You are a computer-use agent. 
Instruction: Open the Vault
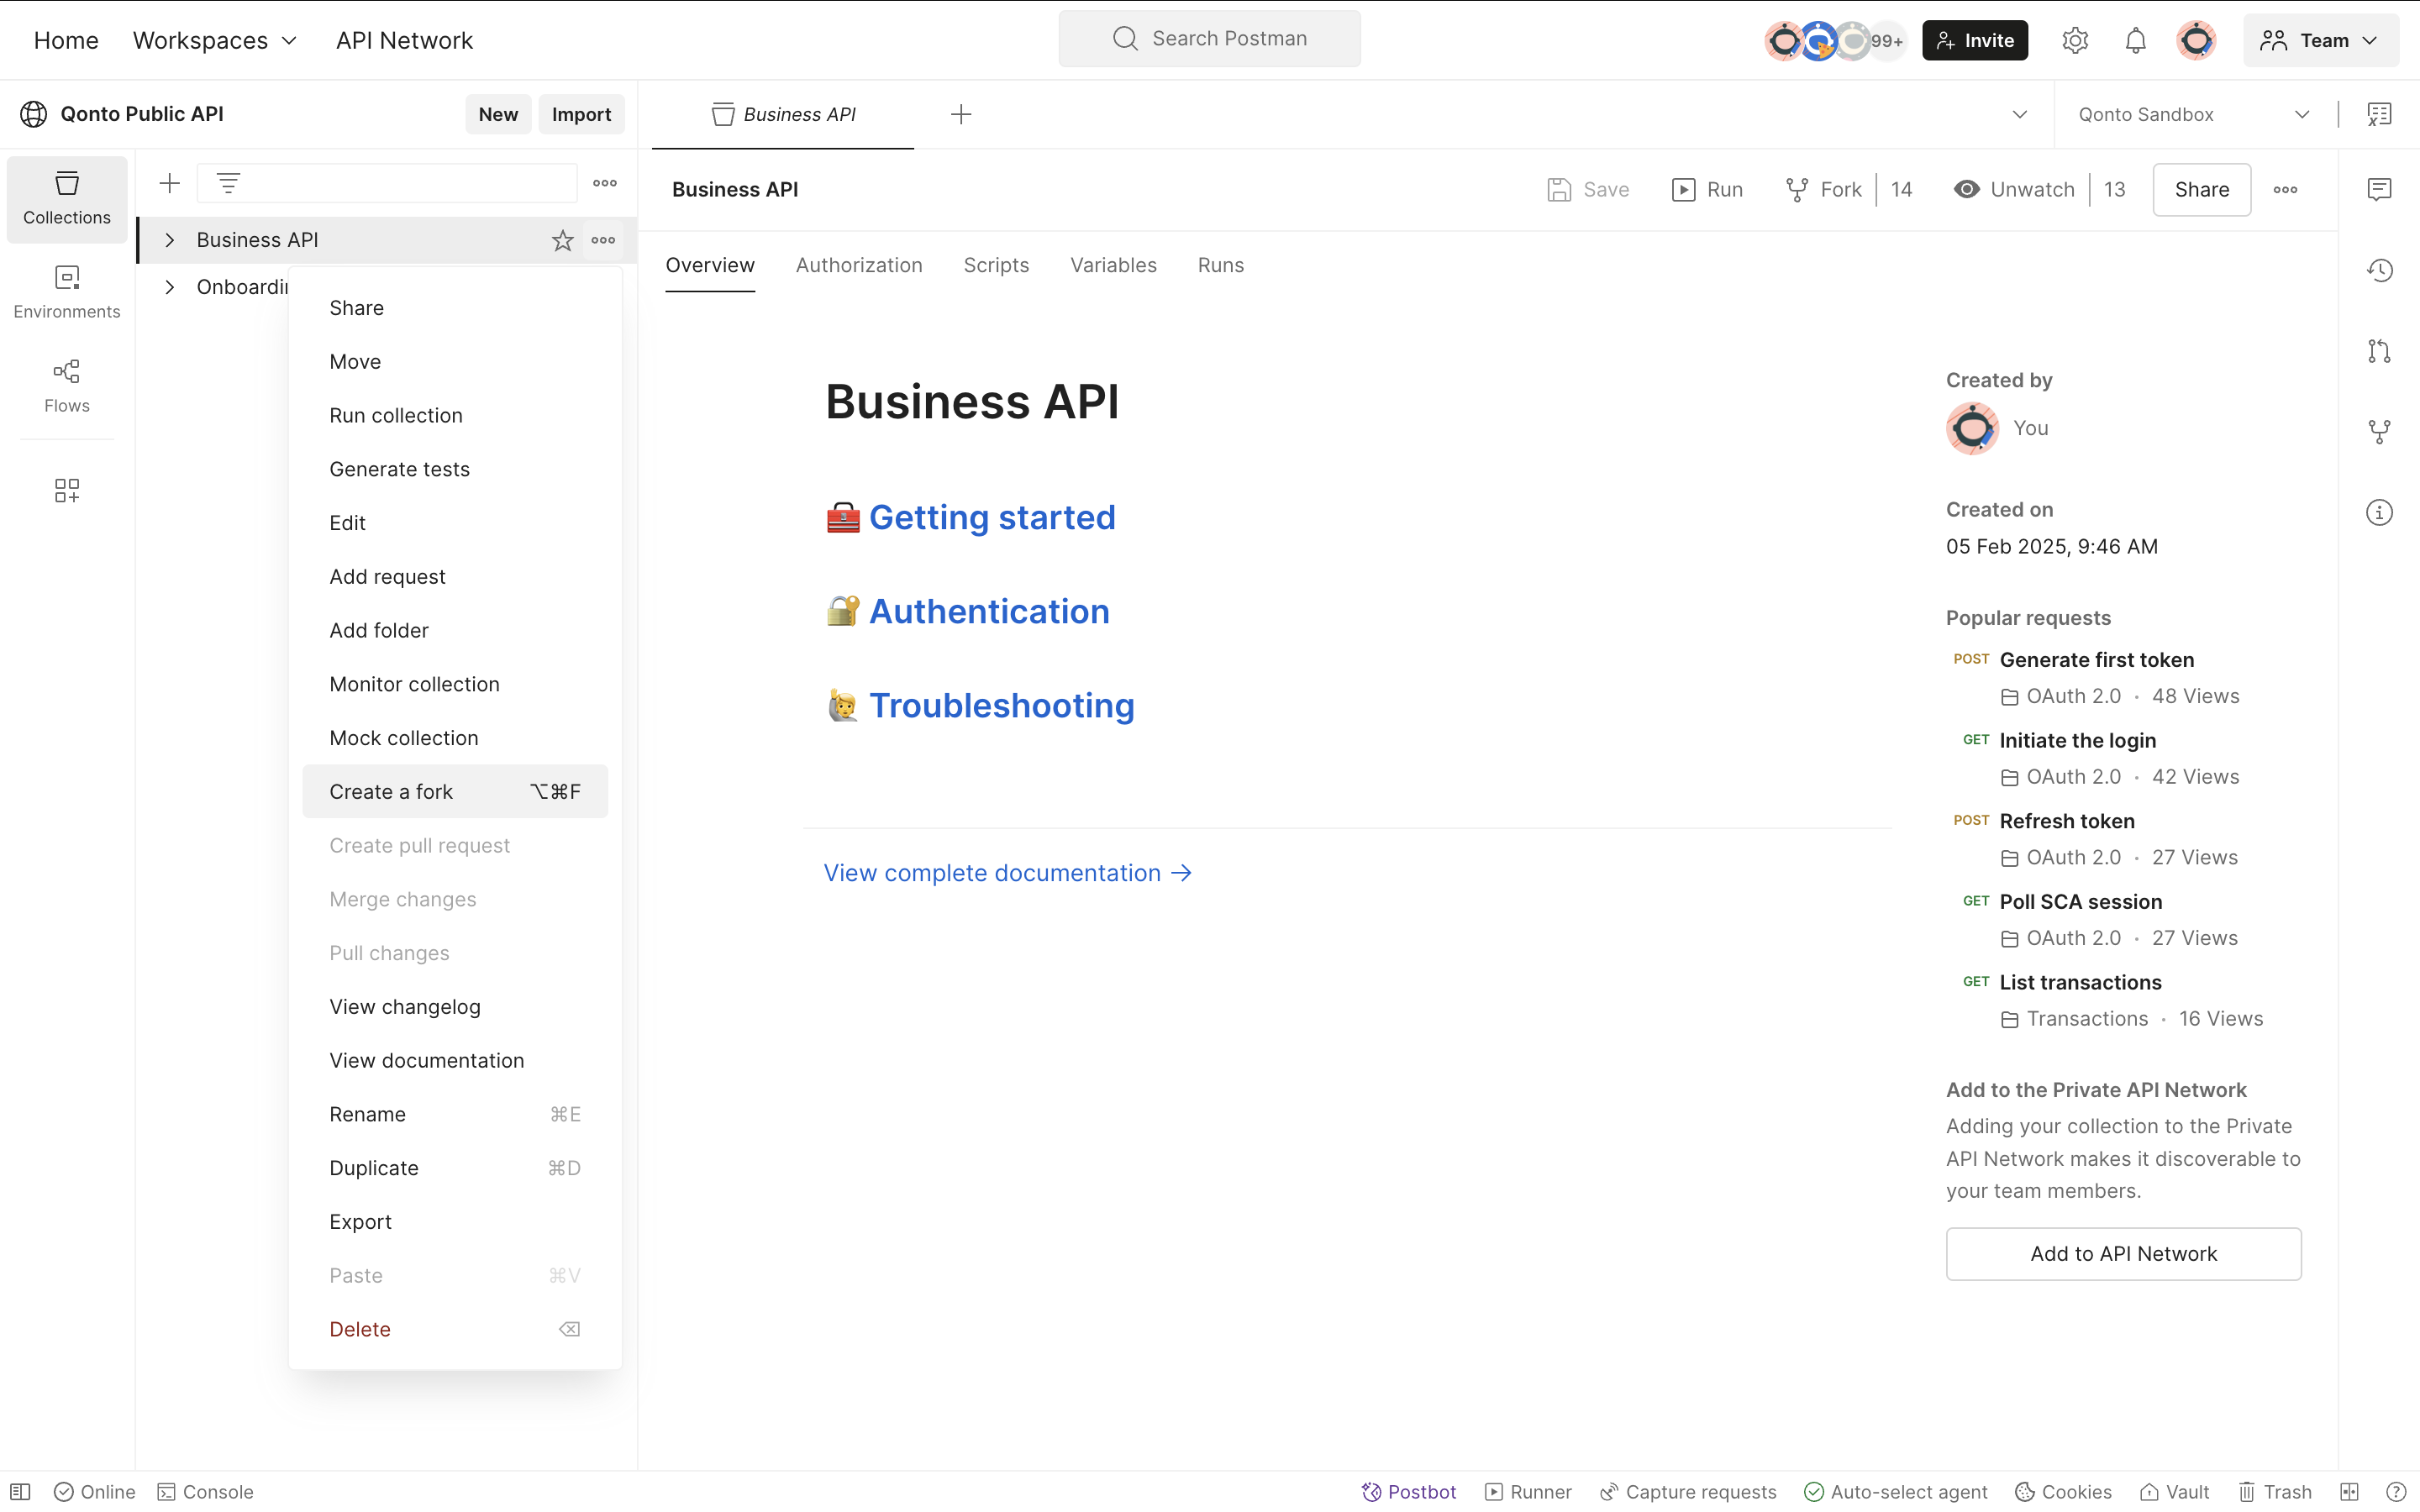coord(2174,1491)
